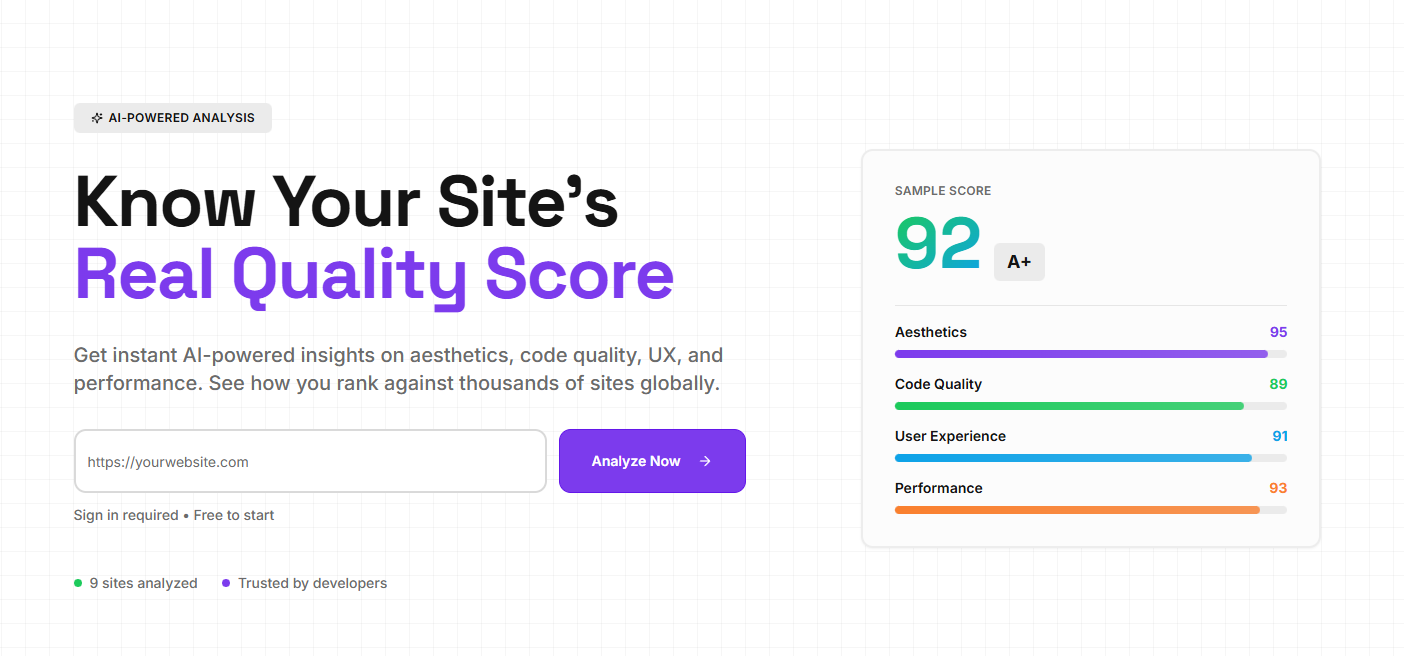This screenshot has width=1404, height=656.
Task: Click the purple dot beside Trusted by developers
Action: 225,582
